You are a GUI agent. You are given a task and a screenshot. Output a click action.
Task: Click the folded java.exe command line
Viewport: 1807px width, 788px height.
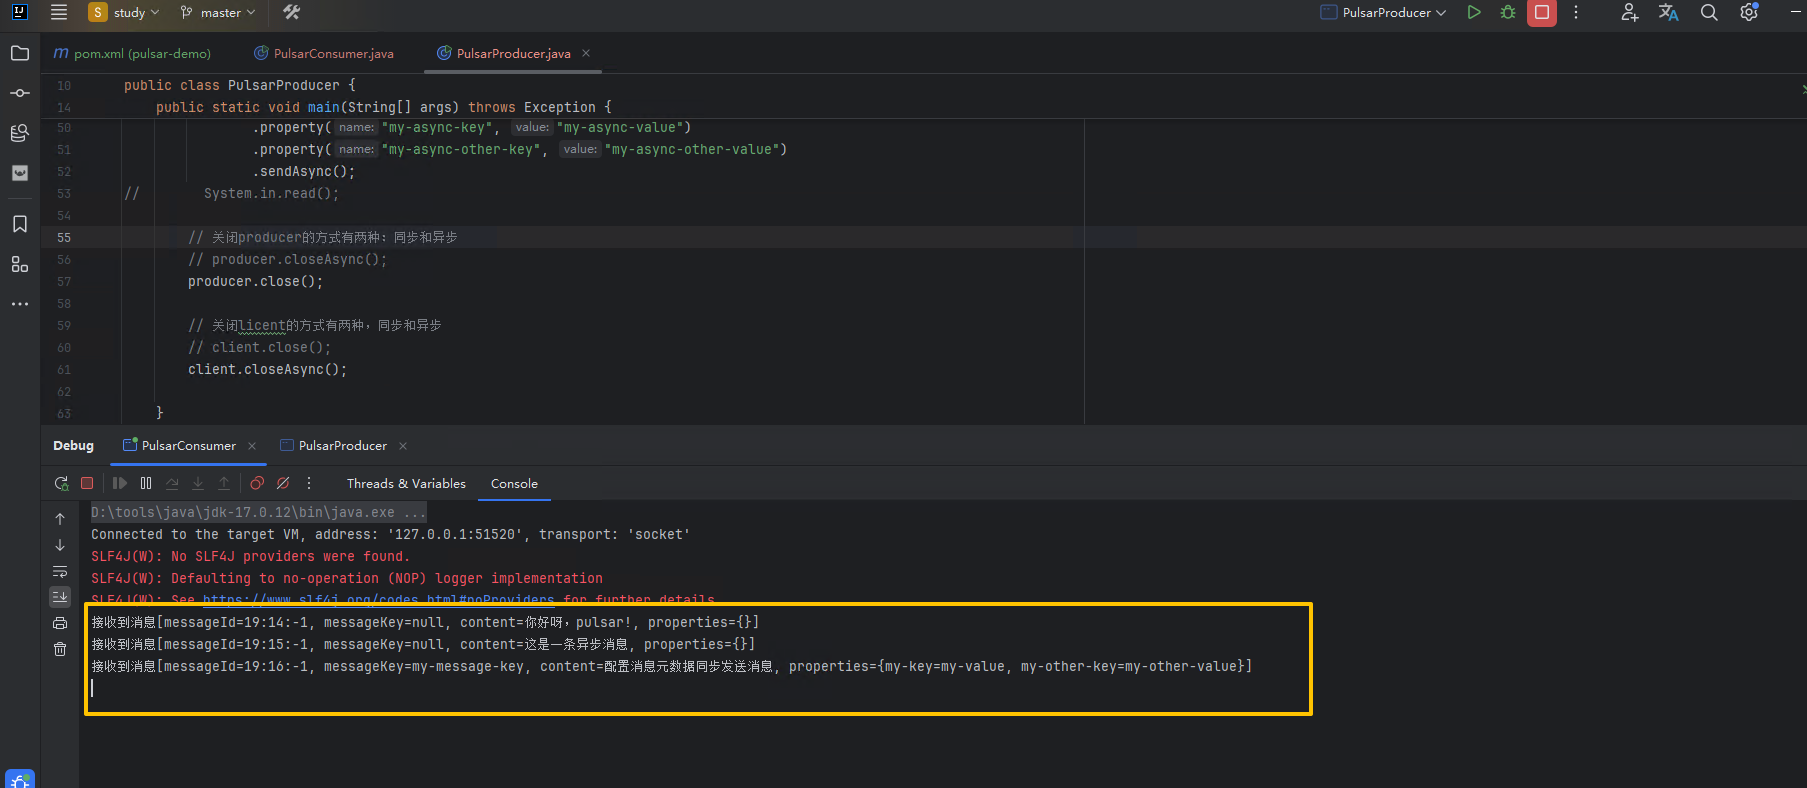point(258,512)
